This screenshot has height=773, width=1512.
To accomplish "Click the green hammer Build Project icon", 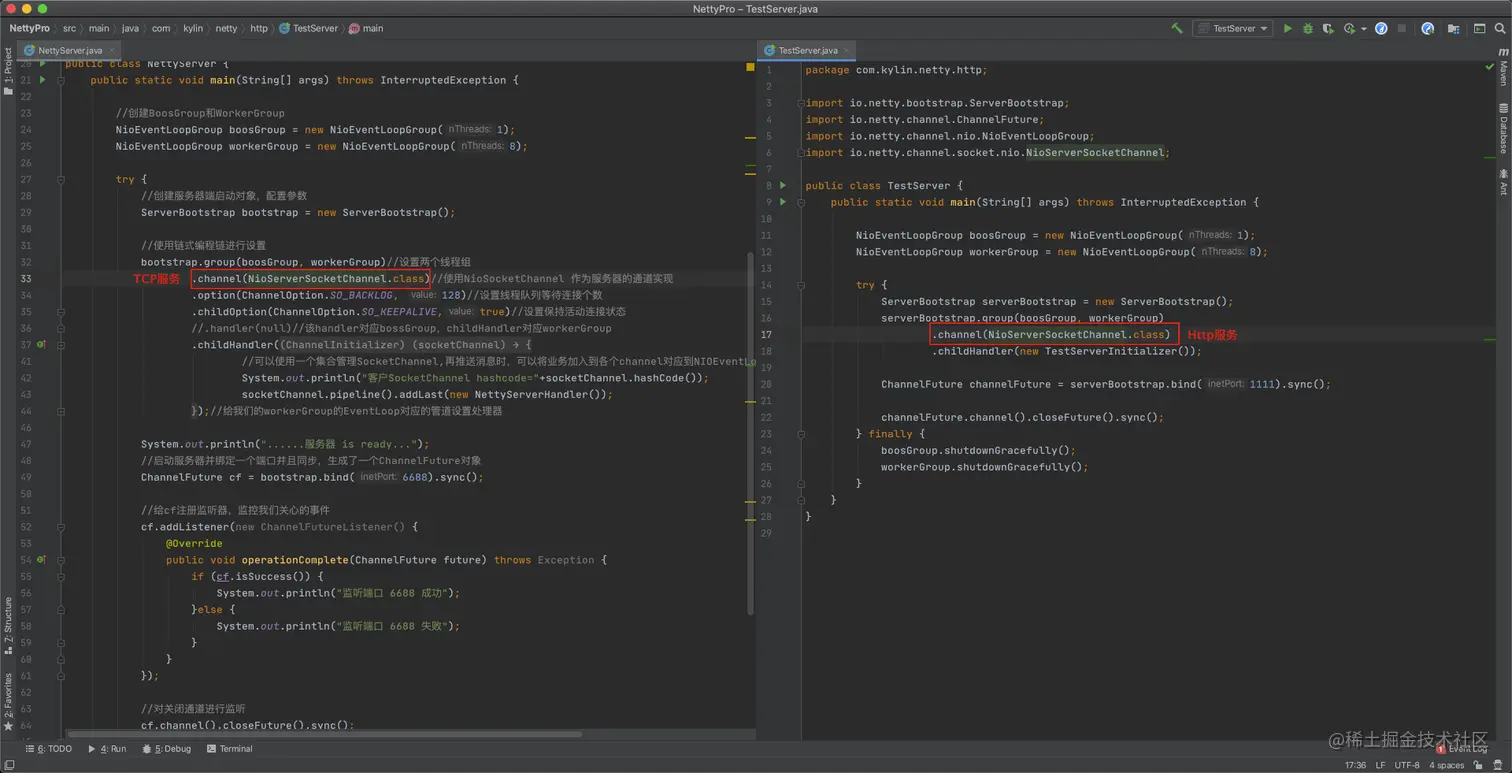I will [x=1176, y=29].
